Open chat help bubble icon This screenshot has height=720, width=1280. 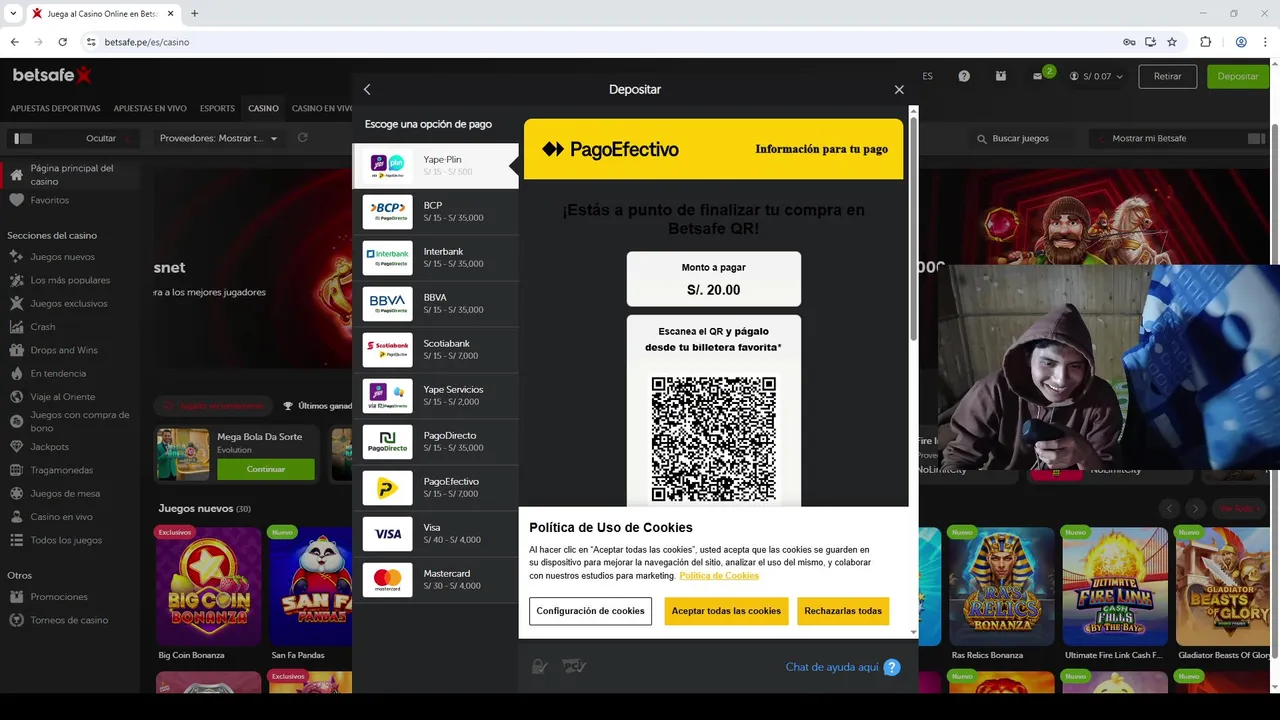[x=892, y=668]
